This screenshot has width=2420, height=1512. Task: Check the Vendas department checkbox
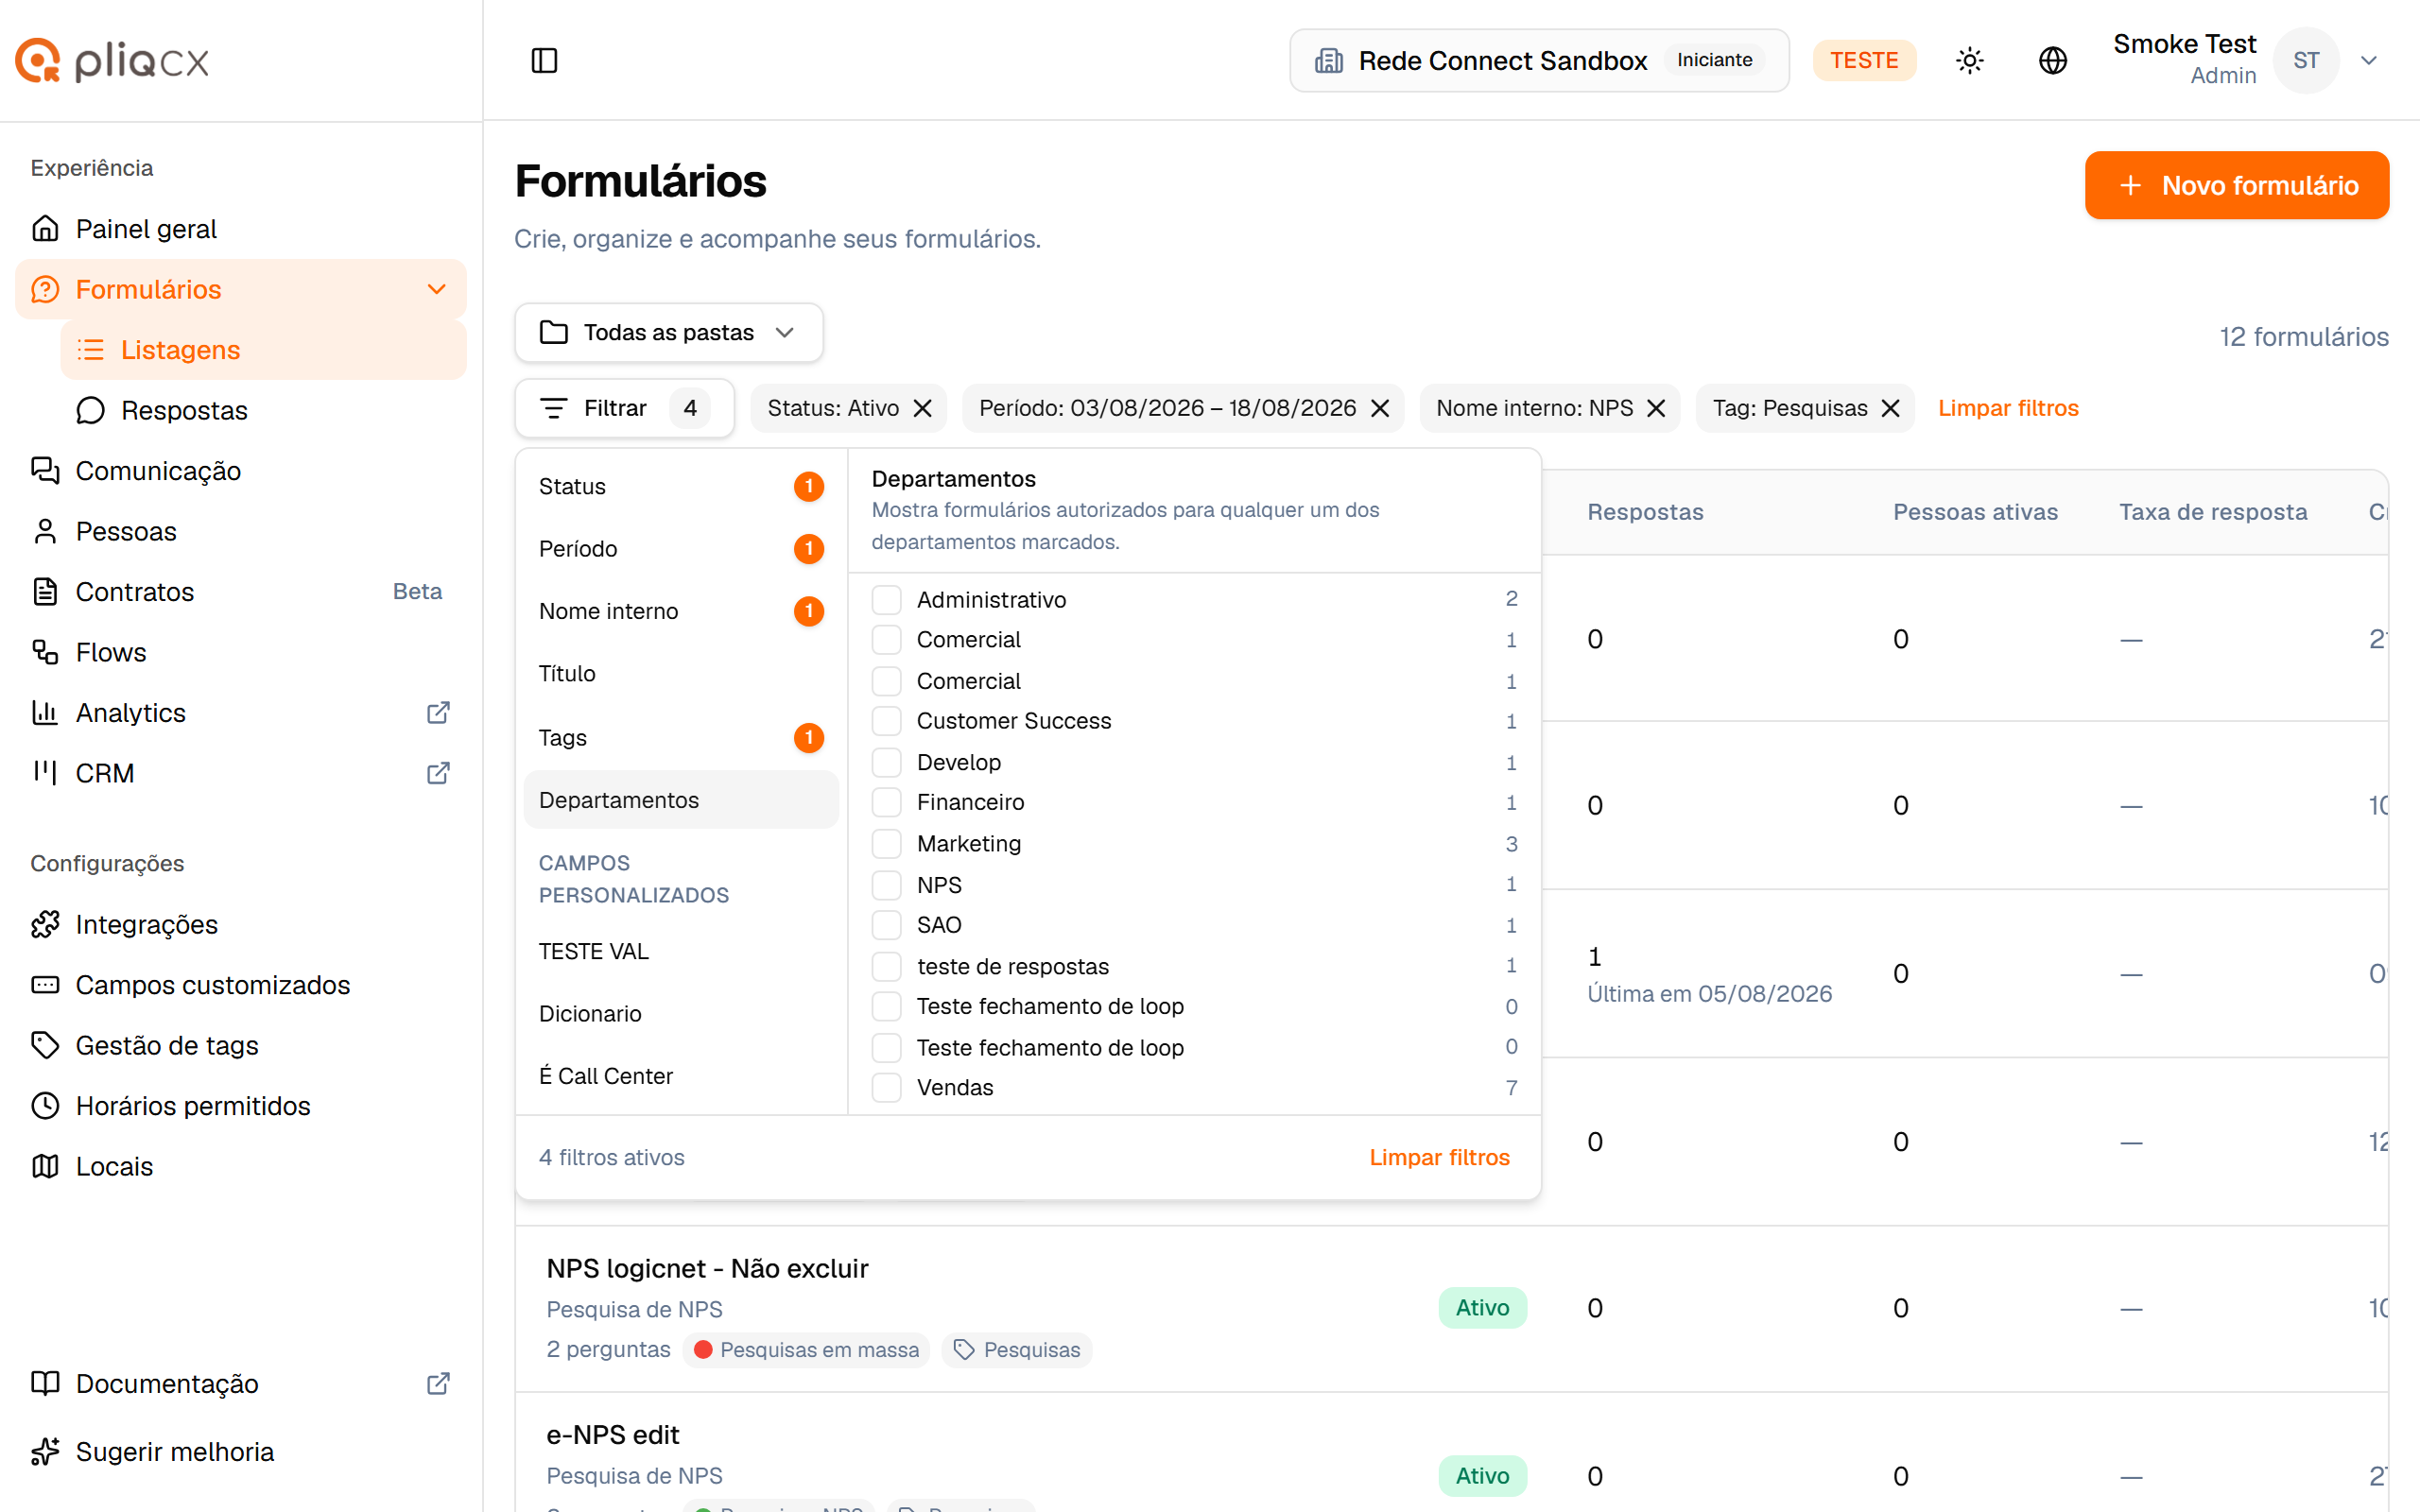click(886, 1088)
